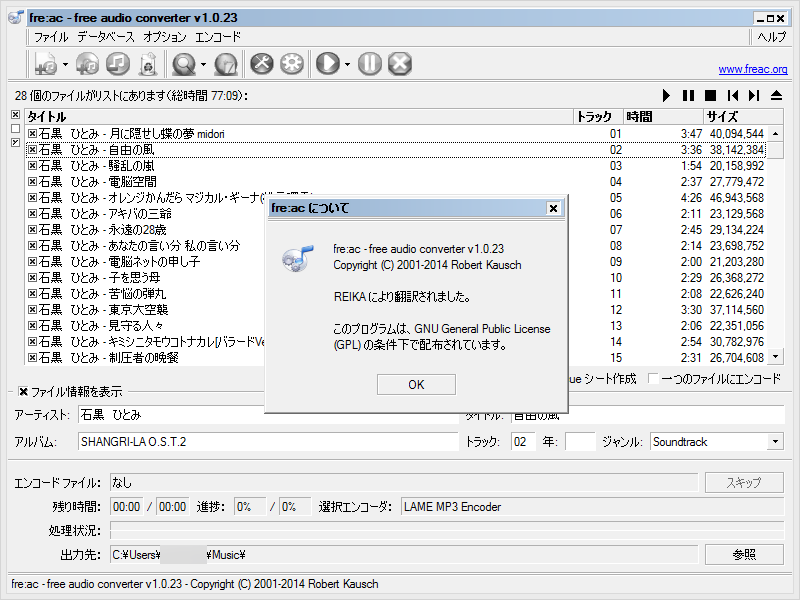The height and width of the screenshot is (600, 800).
Task: Dismiss the about dialog with OK
Action: tap(415, 384)
